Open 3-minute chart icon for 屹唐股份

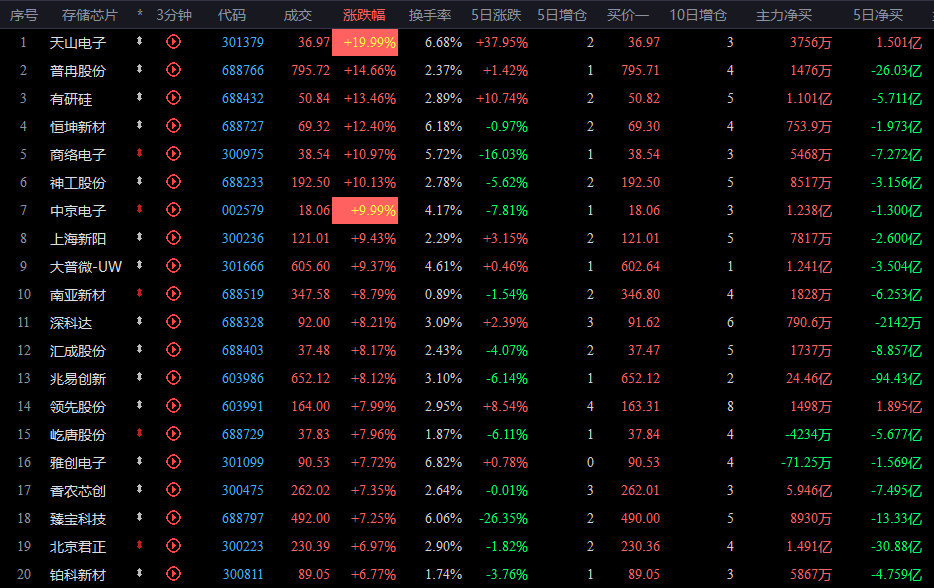point(173,434)
